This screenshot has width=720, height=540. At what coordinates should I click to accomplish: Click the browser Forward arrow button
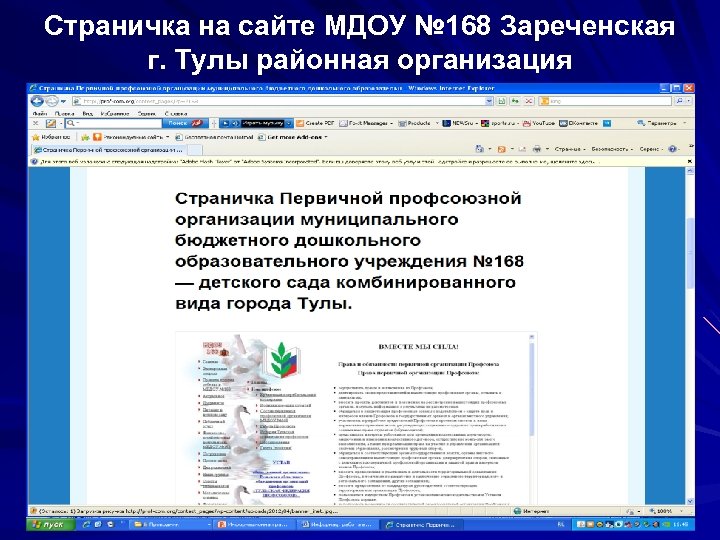(x=51, y=101)
